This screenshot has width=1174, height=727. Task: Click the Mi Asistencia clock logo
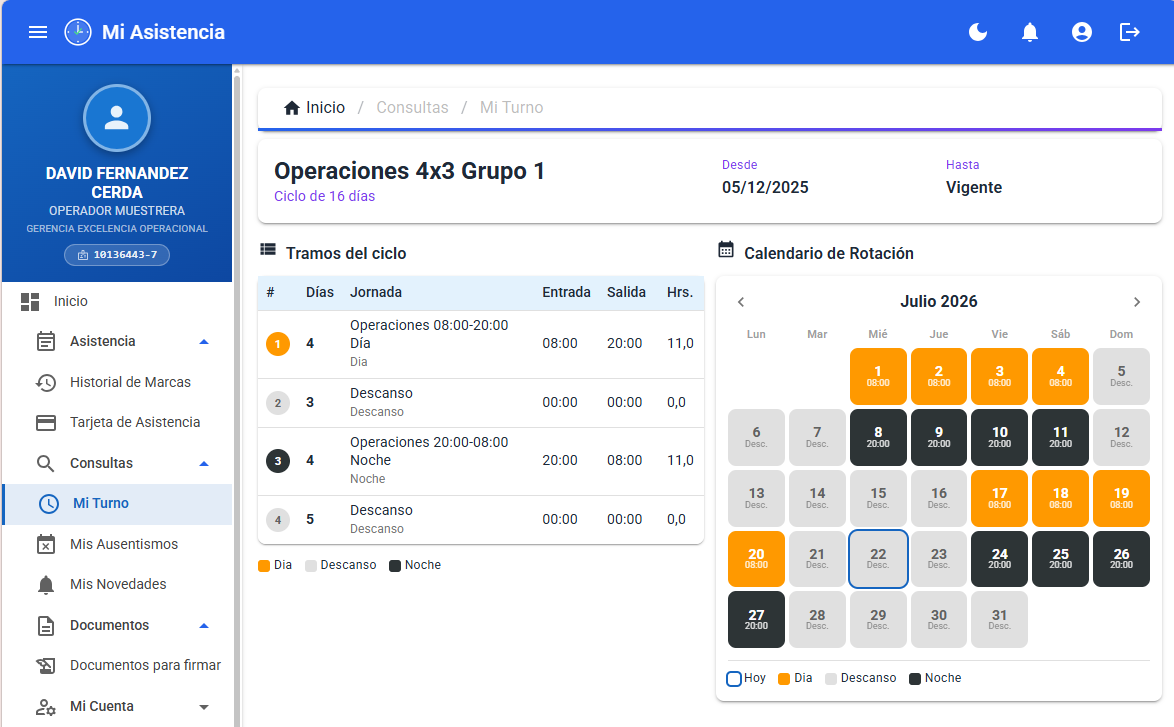[x=78, y=32]
